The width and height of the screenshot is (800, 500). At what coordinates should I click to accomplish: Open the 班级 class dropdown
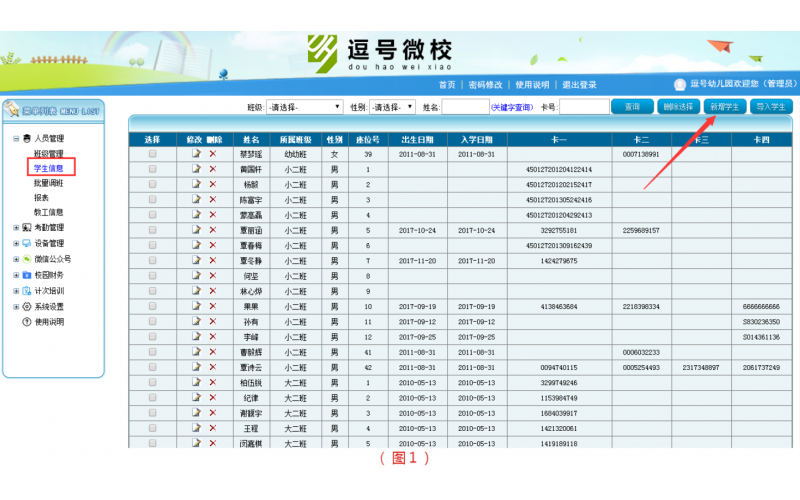304,107
